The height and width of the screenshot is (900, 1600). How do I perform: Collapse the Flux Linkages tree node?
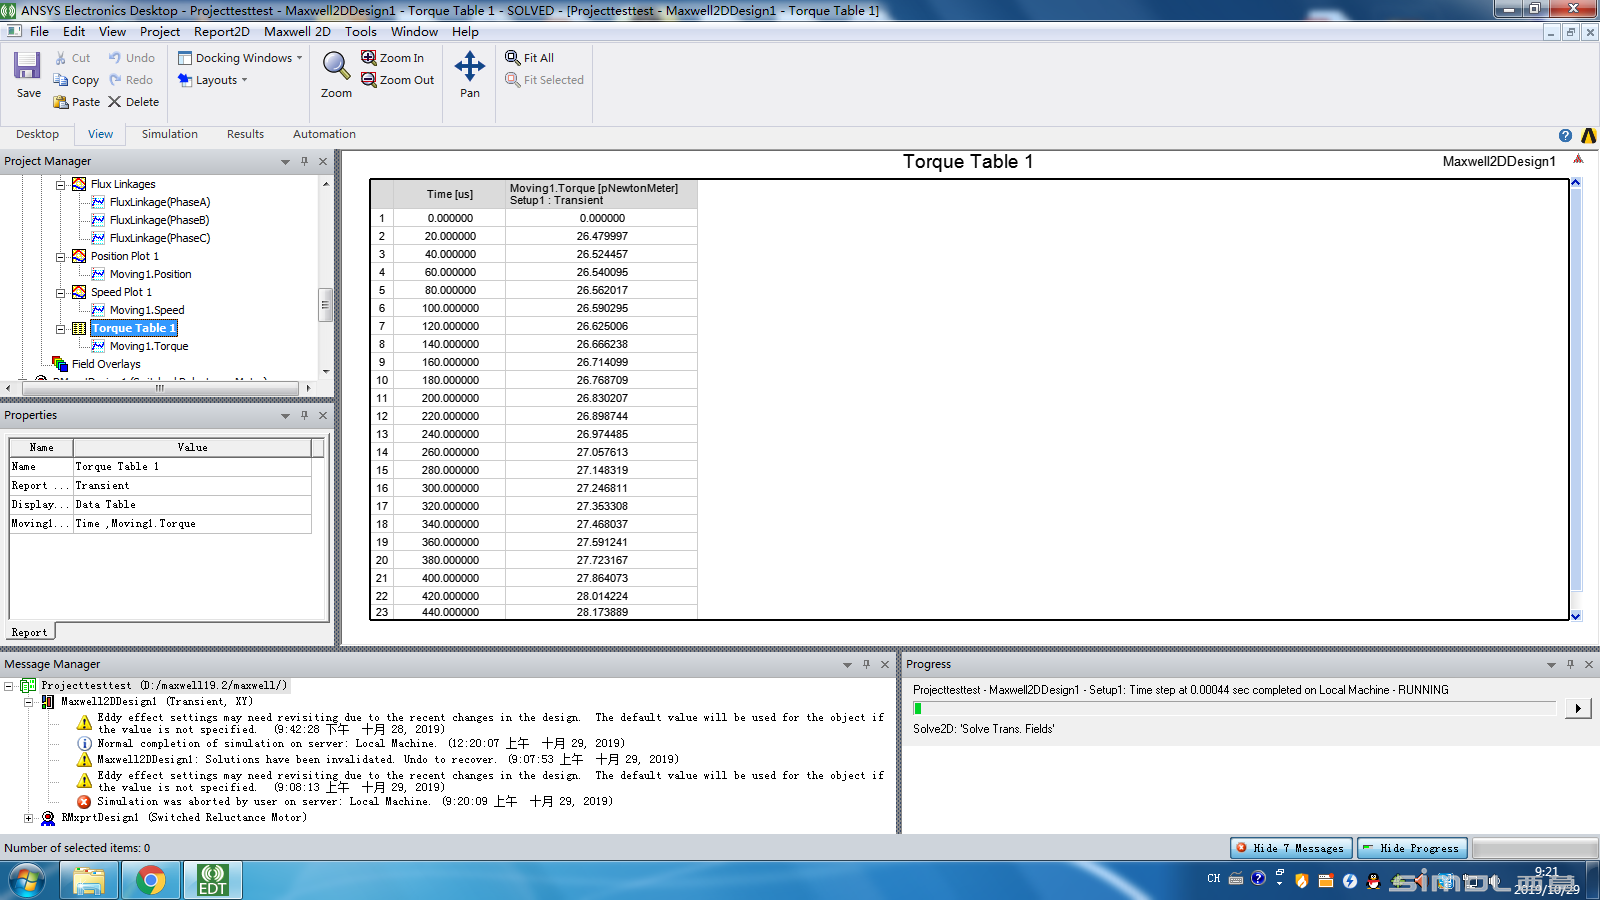click(61, 184)
